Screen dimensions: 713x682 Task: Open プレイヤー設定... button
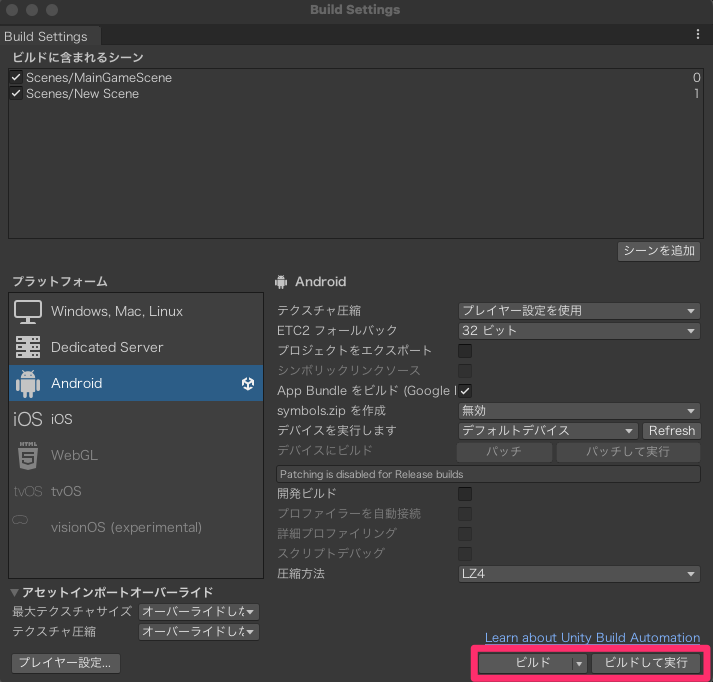tap(65, 663)
